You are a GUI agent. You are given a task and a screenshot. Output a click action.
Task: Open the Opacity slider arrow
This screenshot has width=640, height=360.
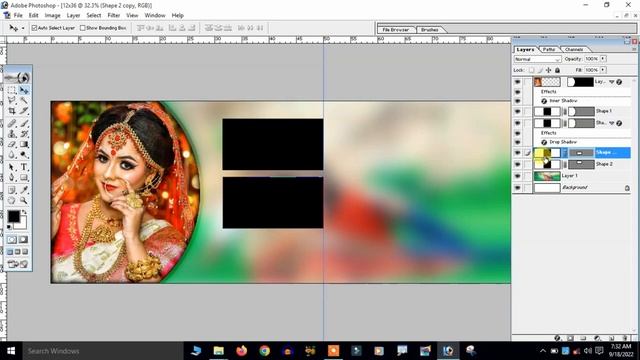[603, 59]
